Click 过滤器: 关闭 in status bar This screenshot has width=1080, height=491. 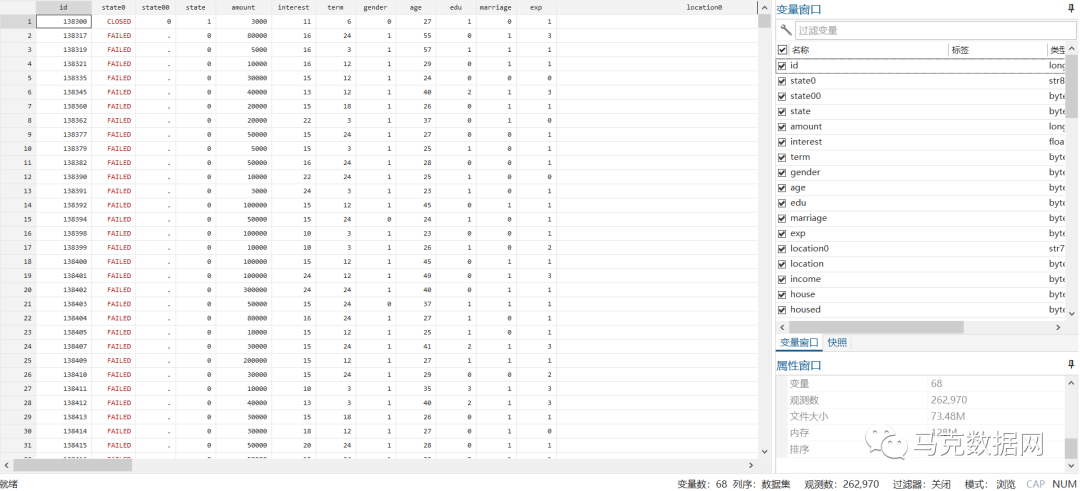[x=923, y=484]
